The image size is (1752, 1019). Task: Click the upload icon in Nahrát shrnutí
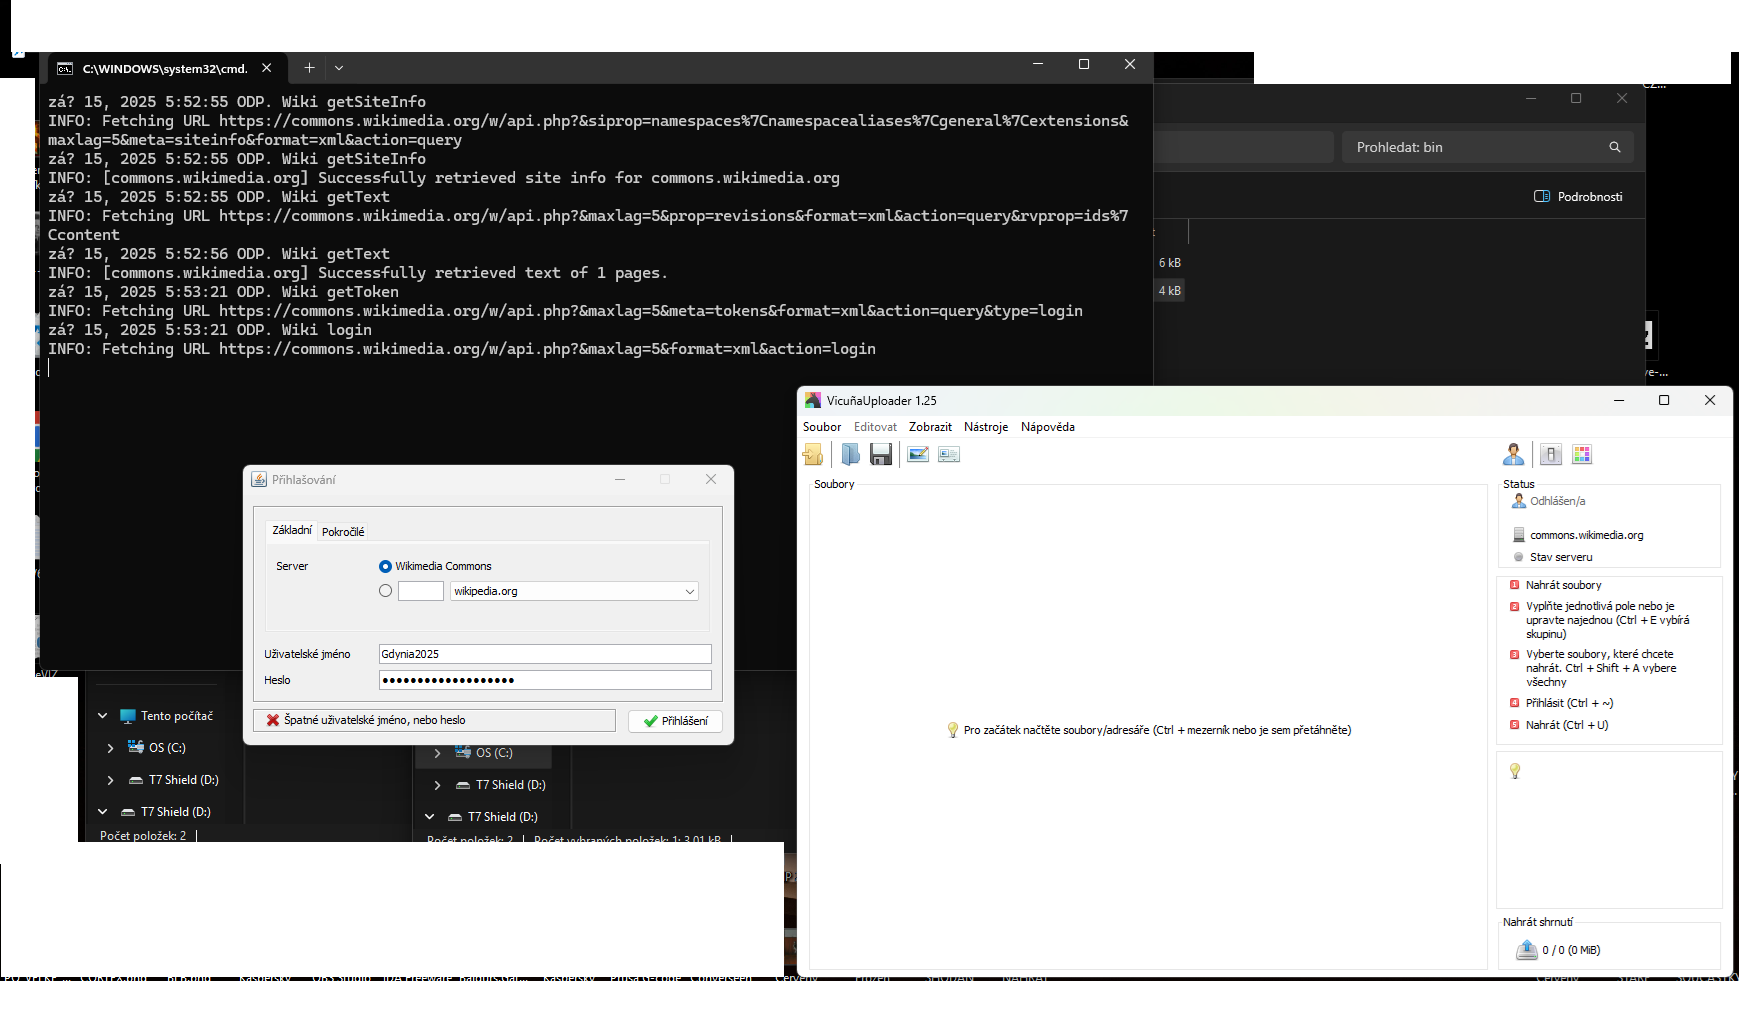coord(1527,950)
